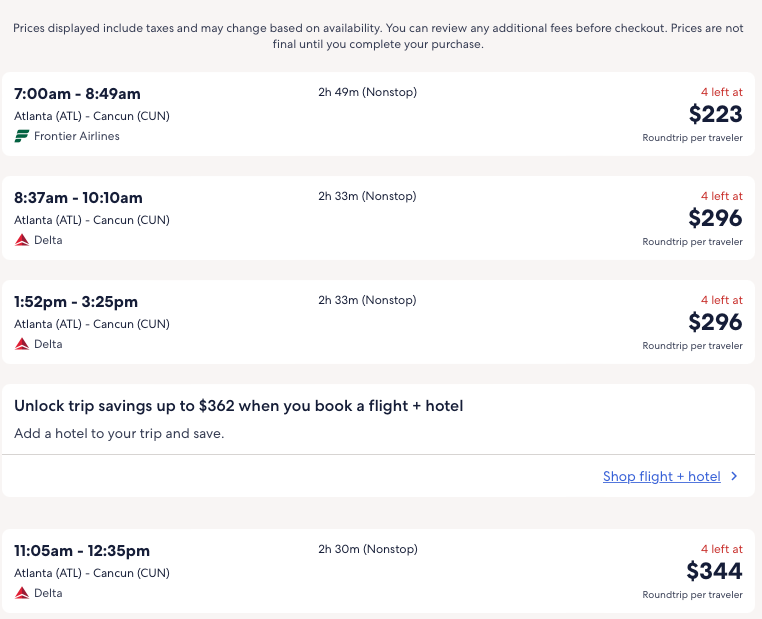Click the chevron arrow beside Shop flight + hotel
Viewport: 762px width, 619px height.
click(x=735, y=477)
